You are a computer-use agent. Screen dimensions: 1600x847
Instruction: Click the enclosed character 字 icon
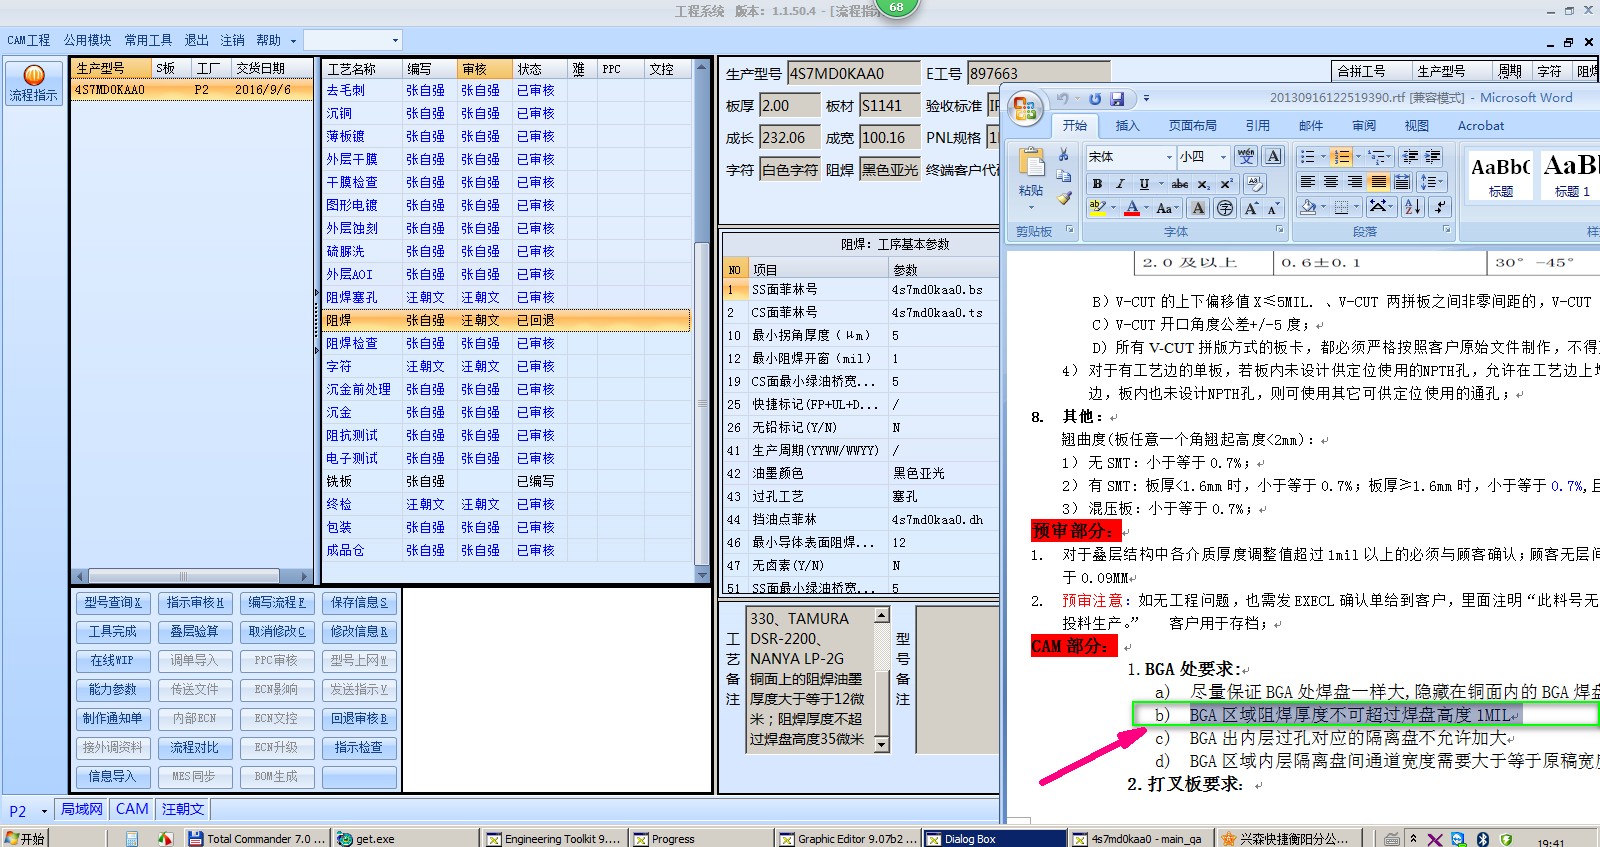tap(1225, 208)
